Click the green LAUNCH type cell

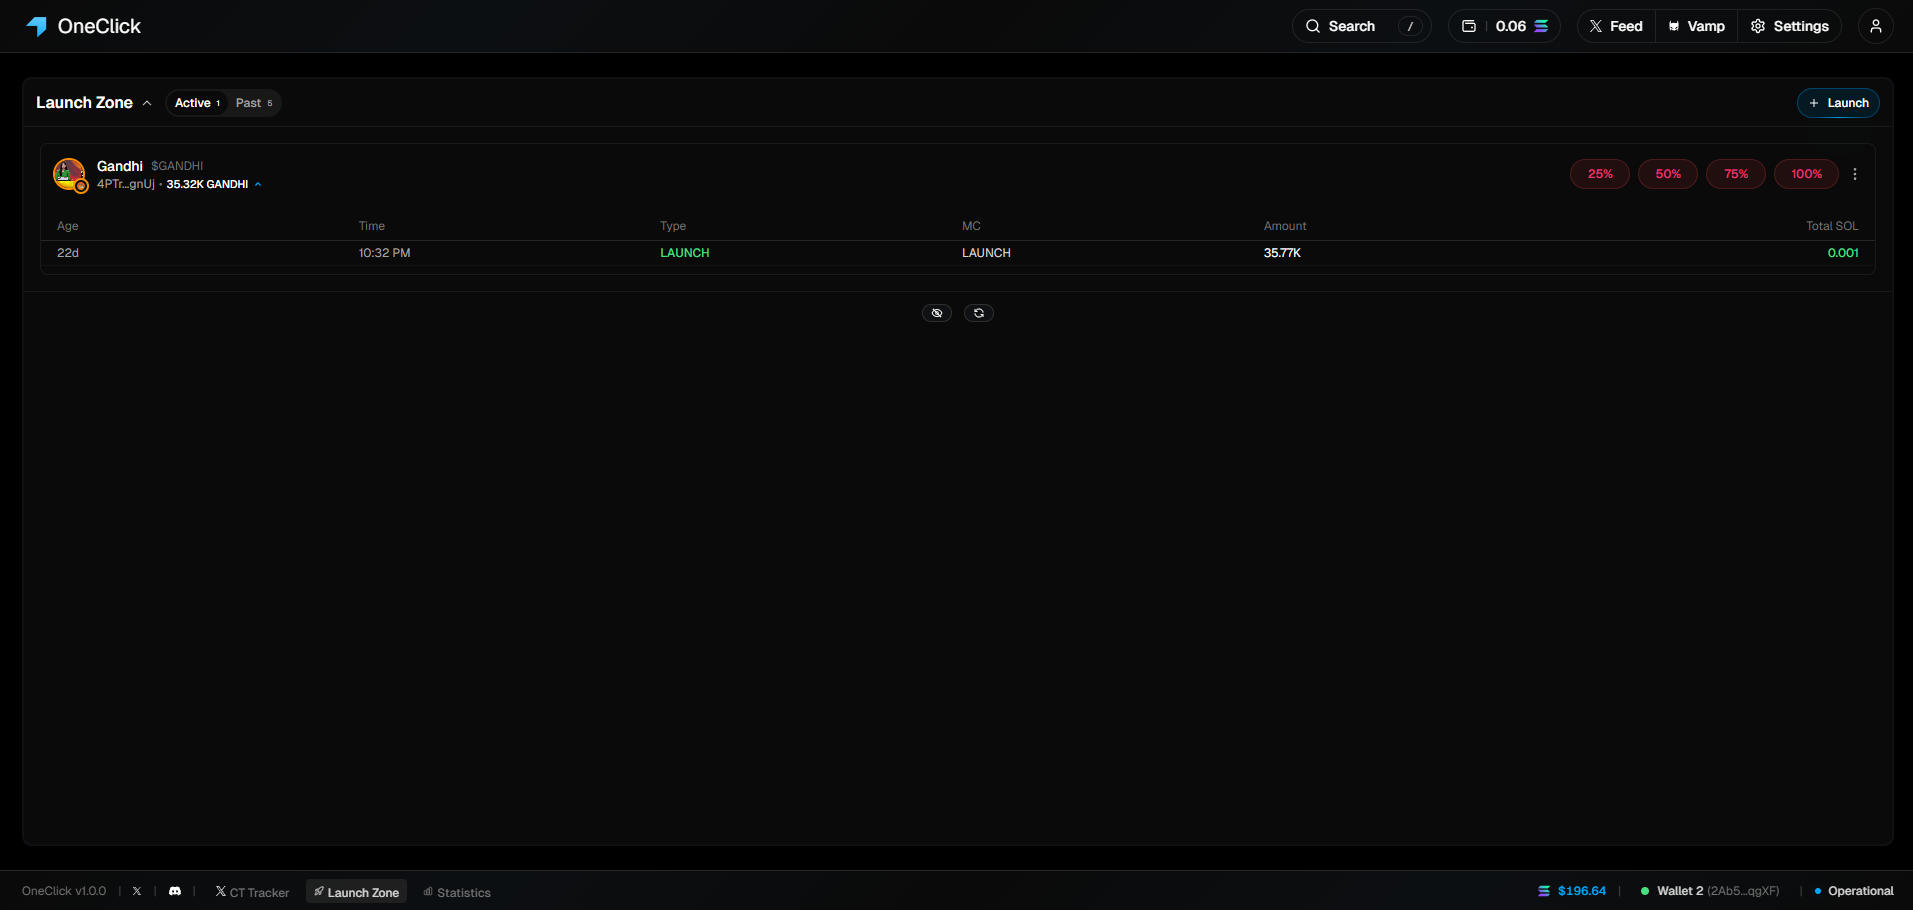point(685,253)
